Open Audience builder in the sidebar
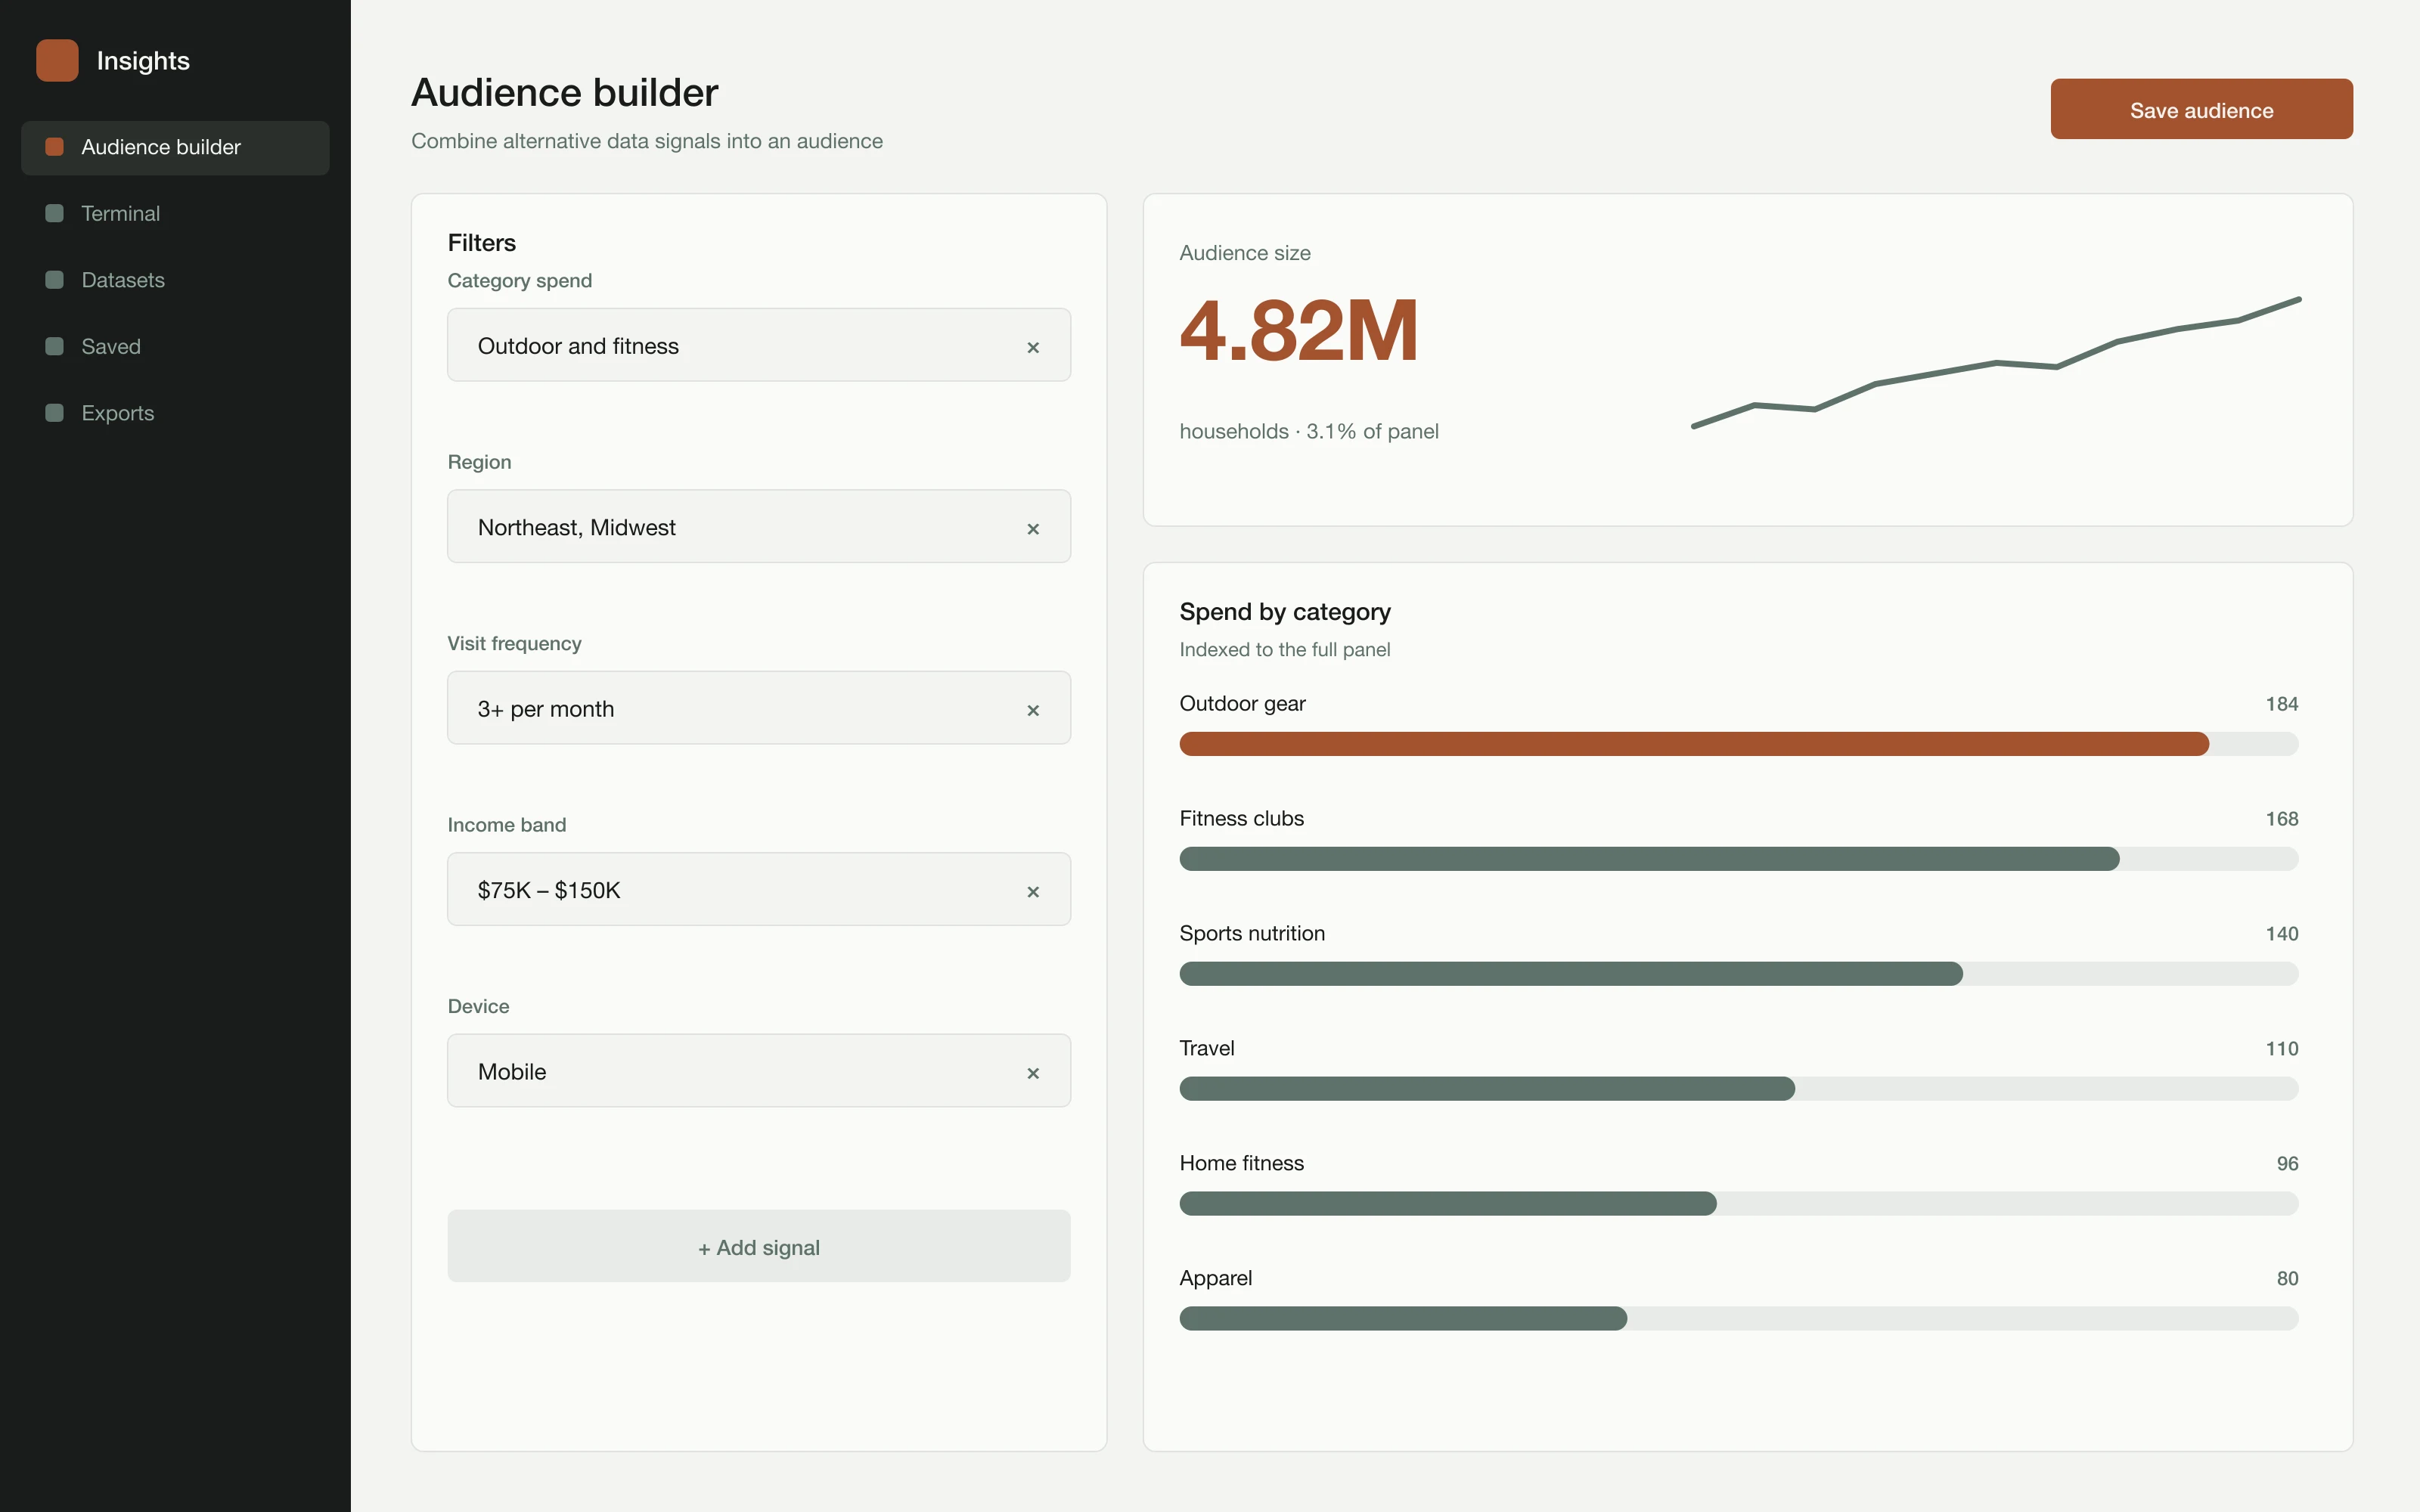This screenshot has height=1512, width=2420. 175,148
